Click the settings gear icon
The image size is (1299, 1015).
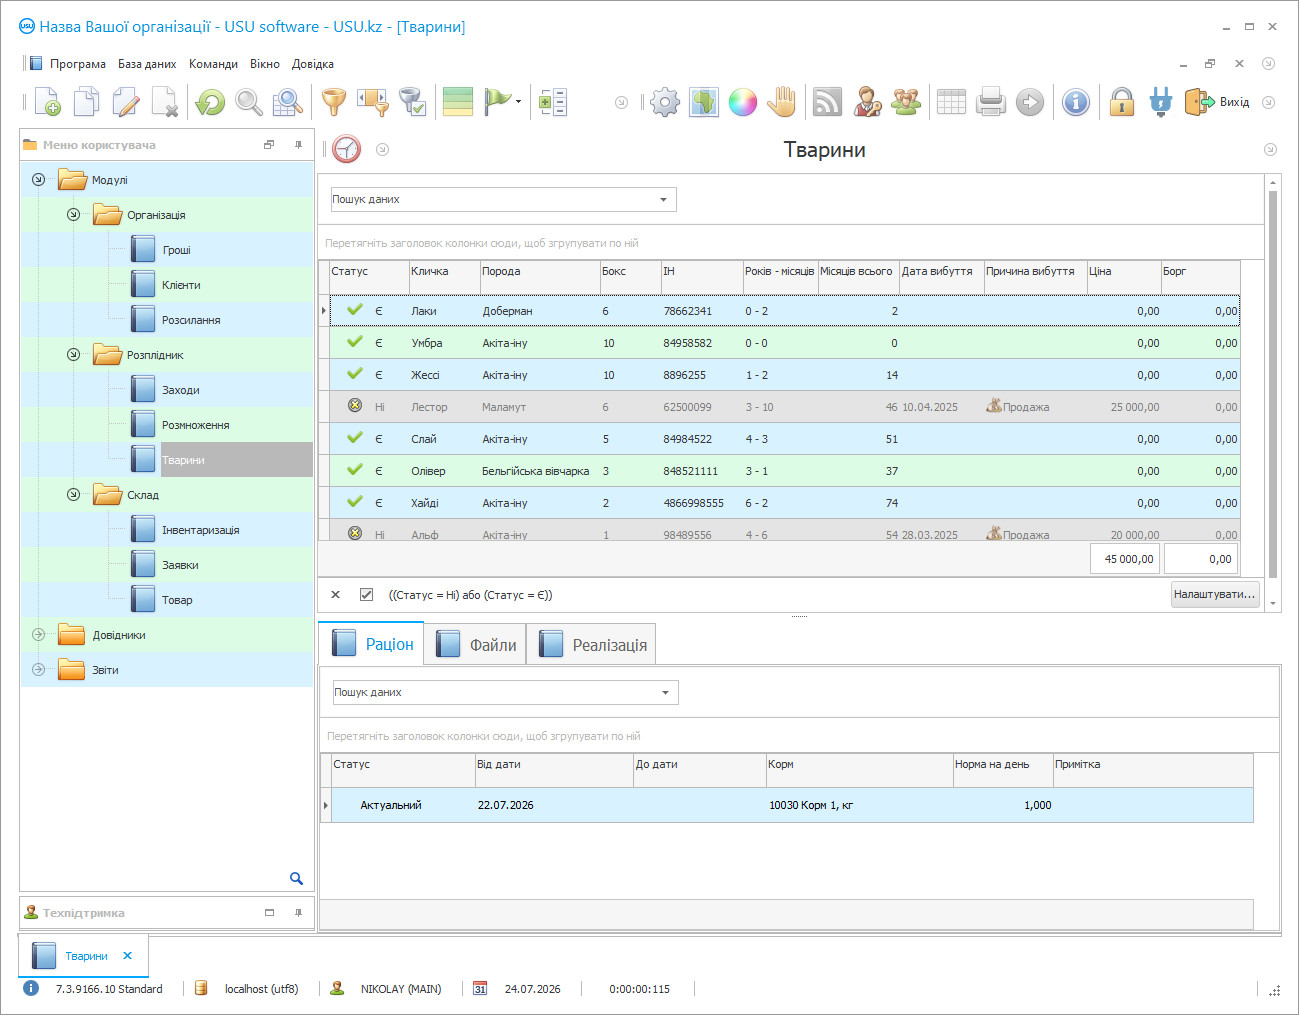pyautogui.click(x=665, y=102)
